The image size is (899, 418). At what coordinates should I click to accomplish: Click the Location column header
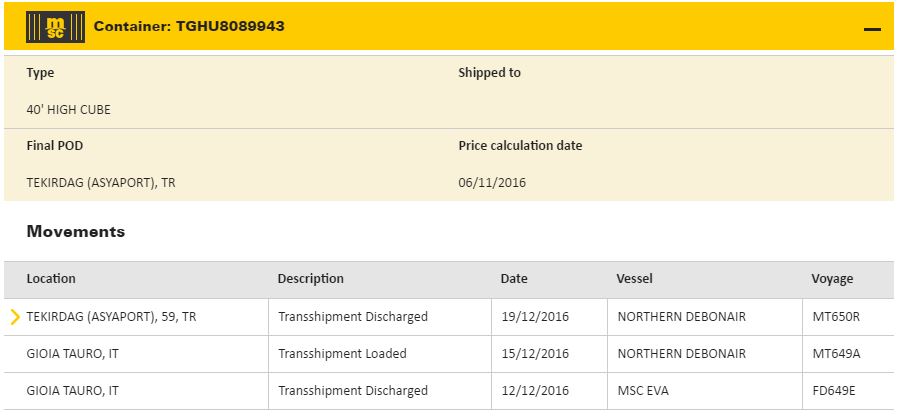(51, 279)
